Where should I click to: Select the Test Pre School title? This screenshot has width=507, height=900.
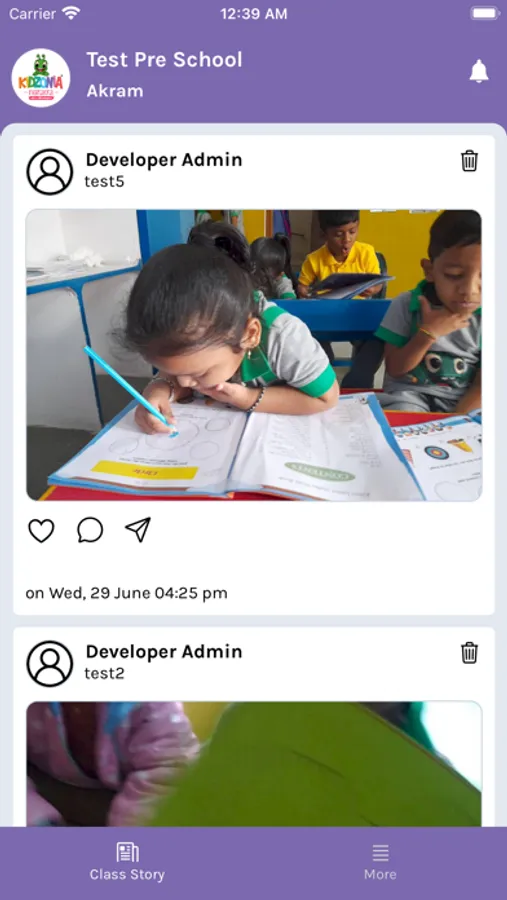[x=164, y=60]
